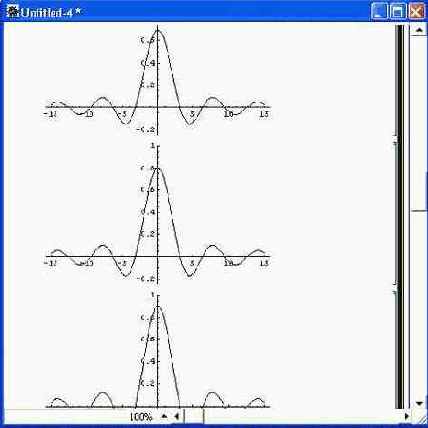Open the 100% magnification popup
Screen dimensions: 428x428
(x=141, y=417)
